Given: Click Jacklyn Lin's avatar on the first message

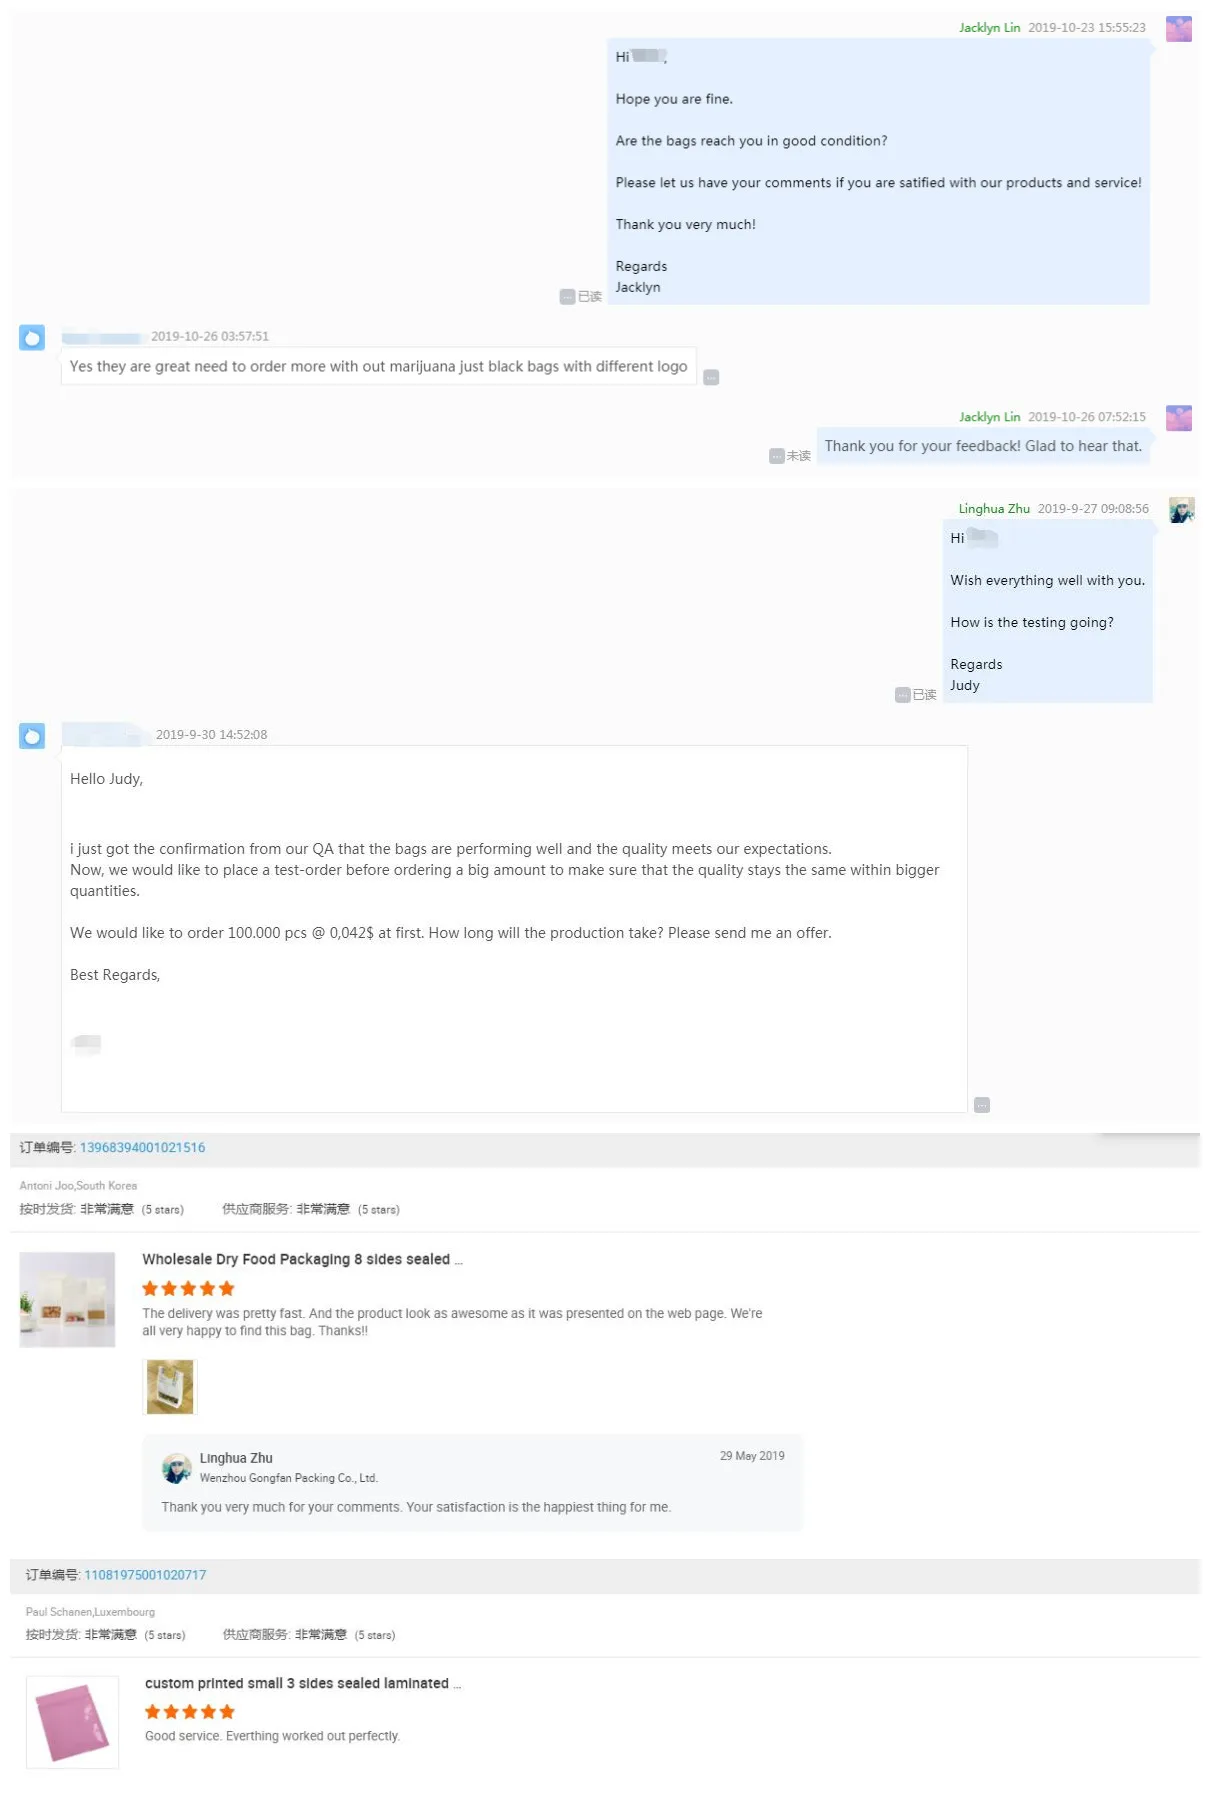Looking at the screenshot, I should [x=1178, y=28].
